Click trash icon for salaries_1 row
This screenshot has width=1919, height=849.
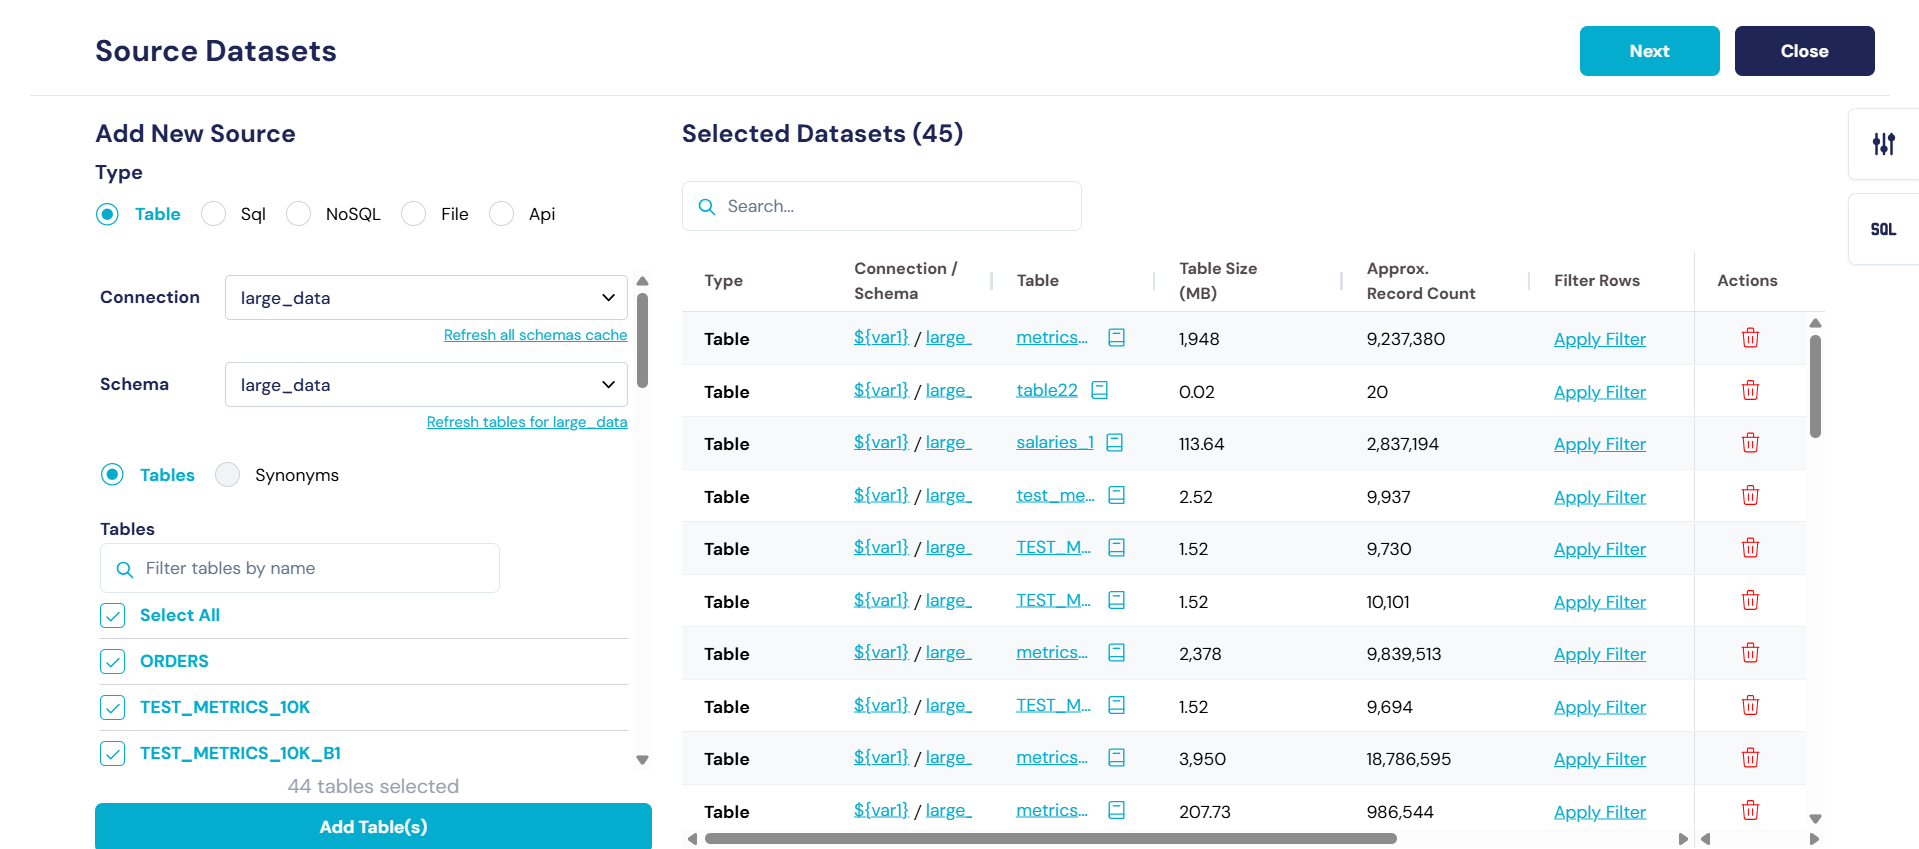pos(1749,443)
